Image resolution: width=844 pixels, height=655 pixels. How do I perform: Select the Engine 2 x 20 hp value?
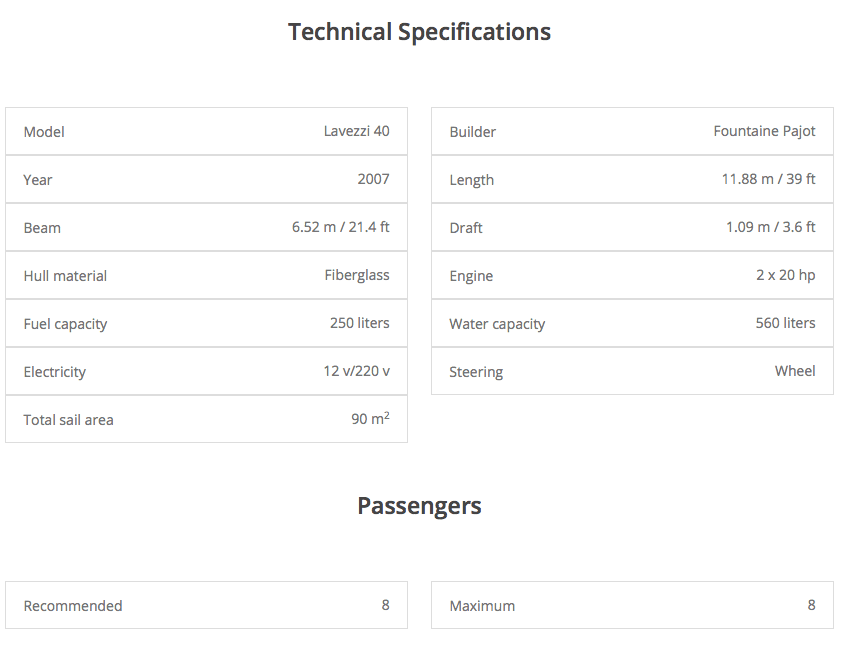(x=785, y=275)
